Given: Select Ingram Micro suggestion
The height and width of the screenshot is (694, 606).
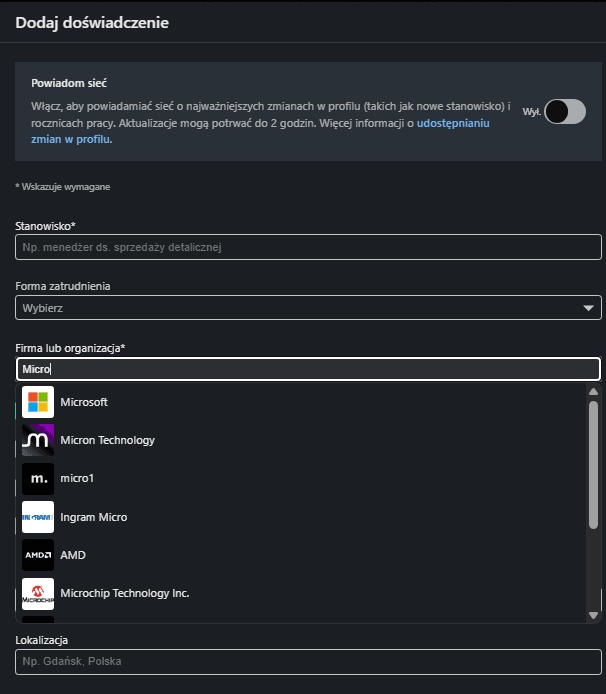Looking at the screenshot, I should click(x=301, y=517).
